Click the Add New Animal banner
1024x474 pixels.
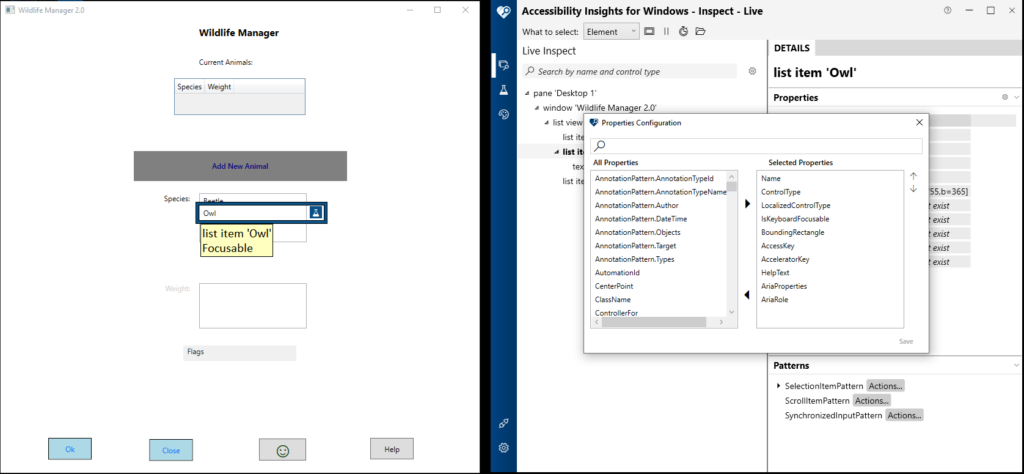(240, 166)
